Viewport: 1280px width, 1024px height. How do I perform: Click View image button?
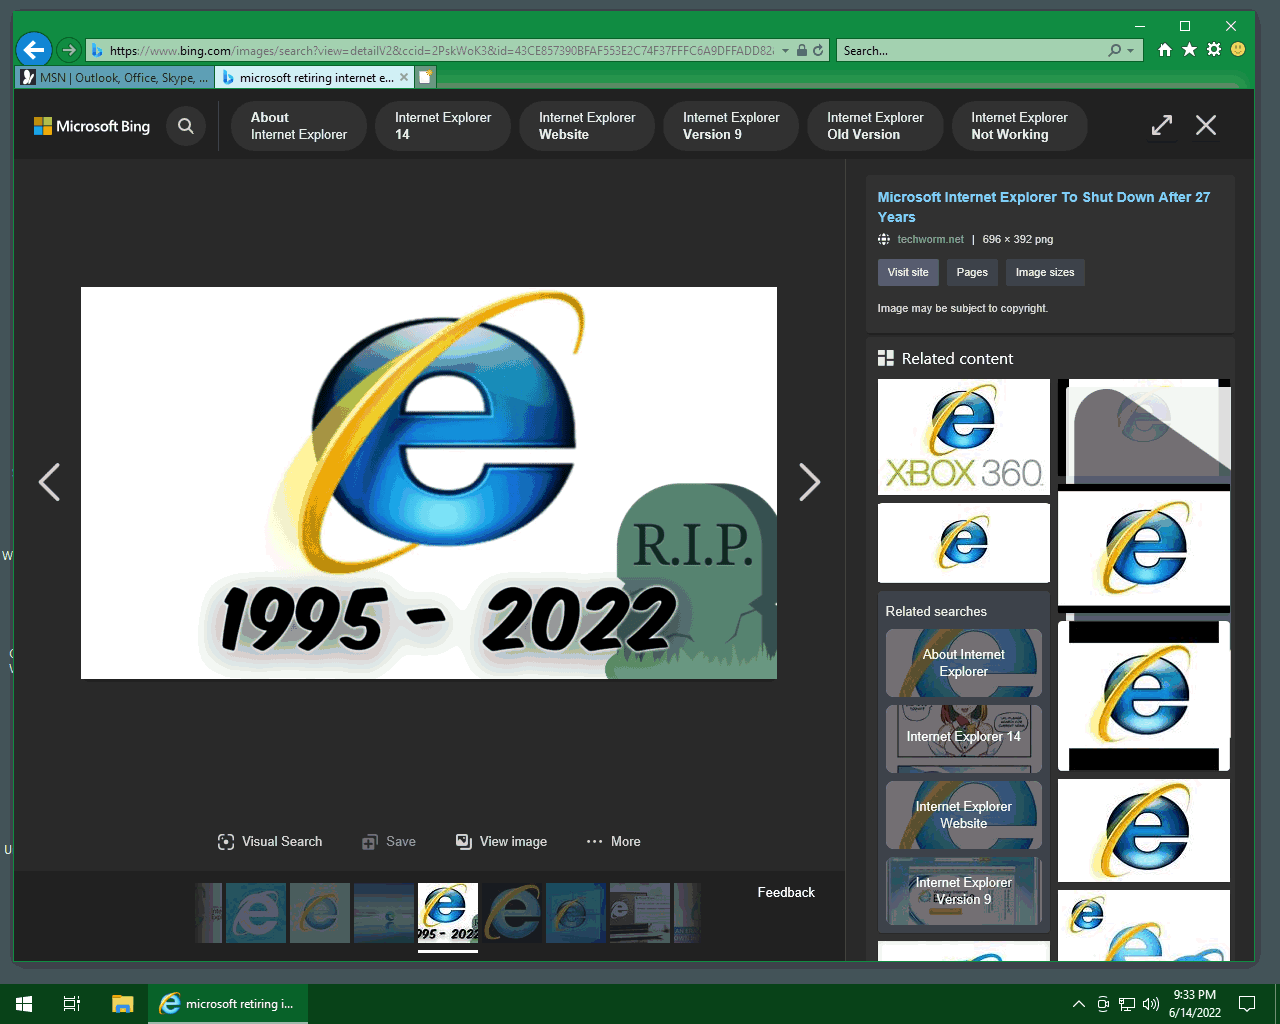coord(501,842)
